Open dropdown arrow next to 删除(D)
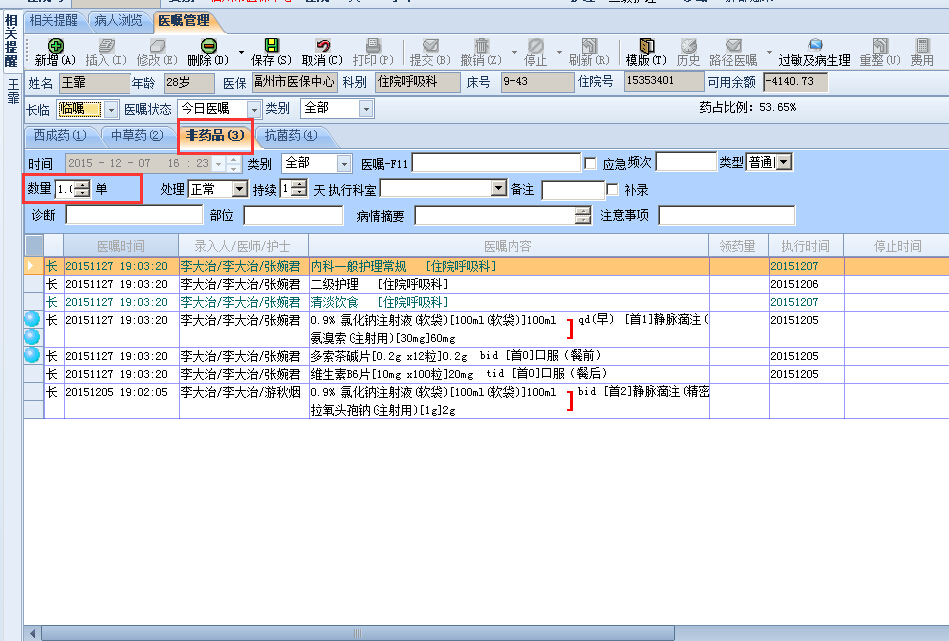The image size is (949, 641). (x=241, y=53)
